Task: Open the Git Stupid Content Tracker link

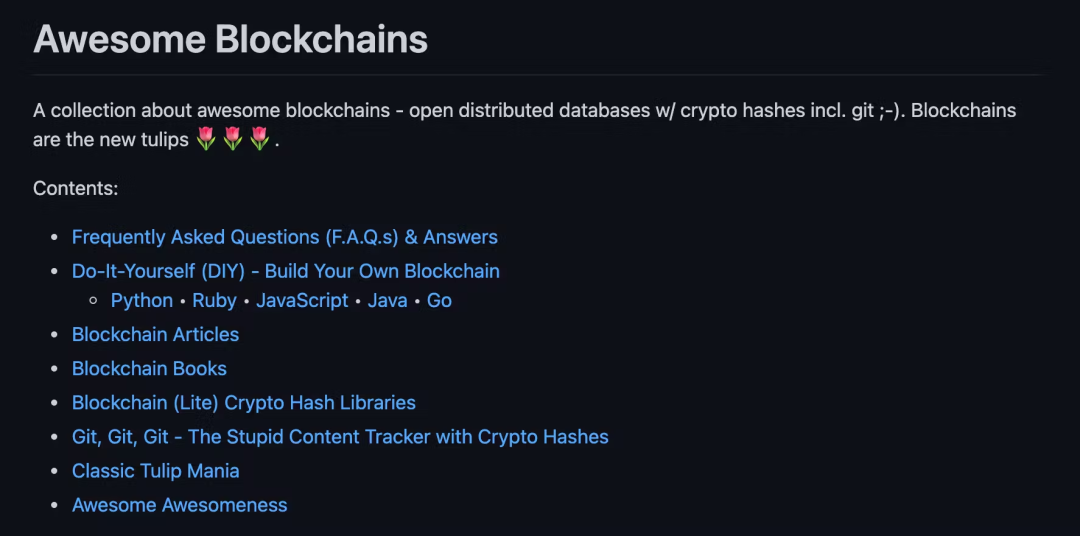Action: click(x=340, y=437)
